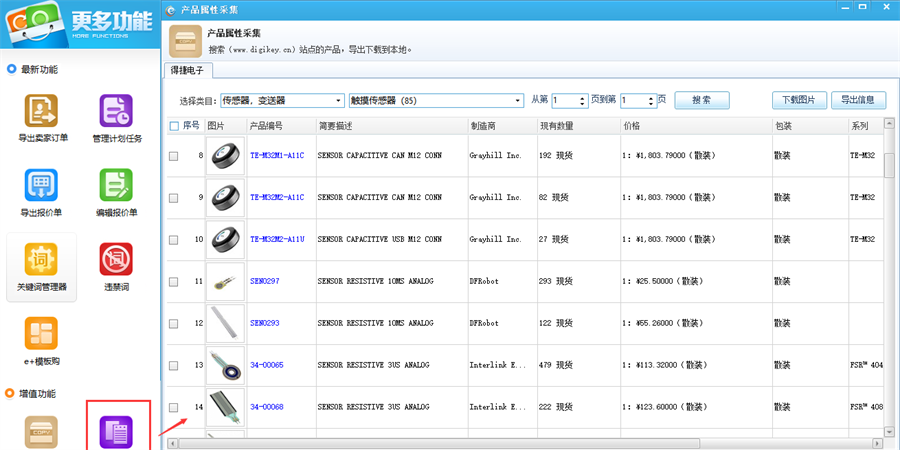Toggle the select-all checkbox in 序号 header
Viewport: 900px width, 450px height.
point(174,126)
